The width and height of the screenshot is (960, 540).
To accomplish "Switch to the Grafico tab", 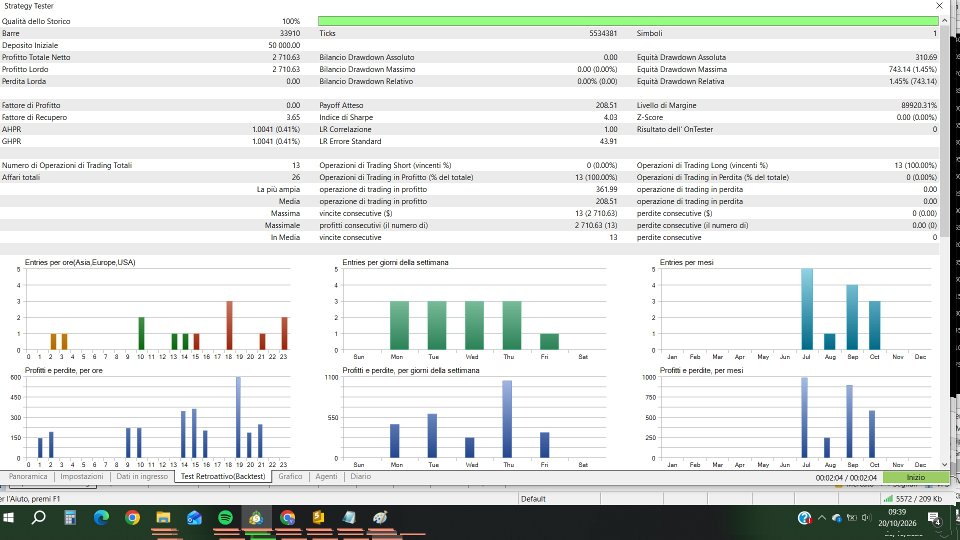I will point(290,476).
